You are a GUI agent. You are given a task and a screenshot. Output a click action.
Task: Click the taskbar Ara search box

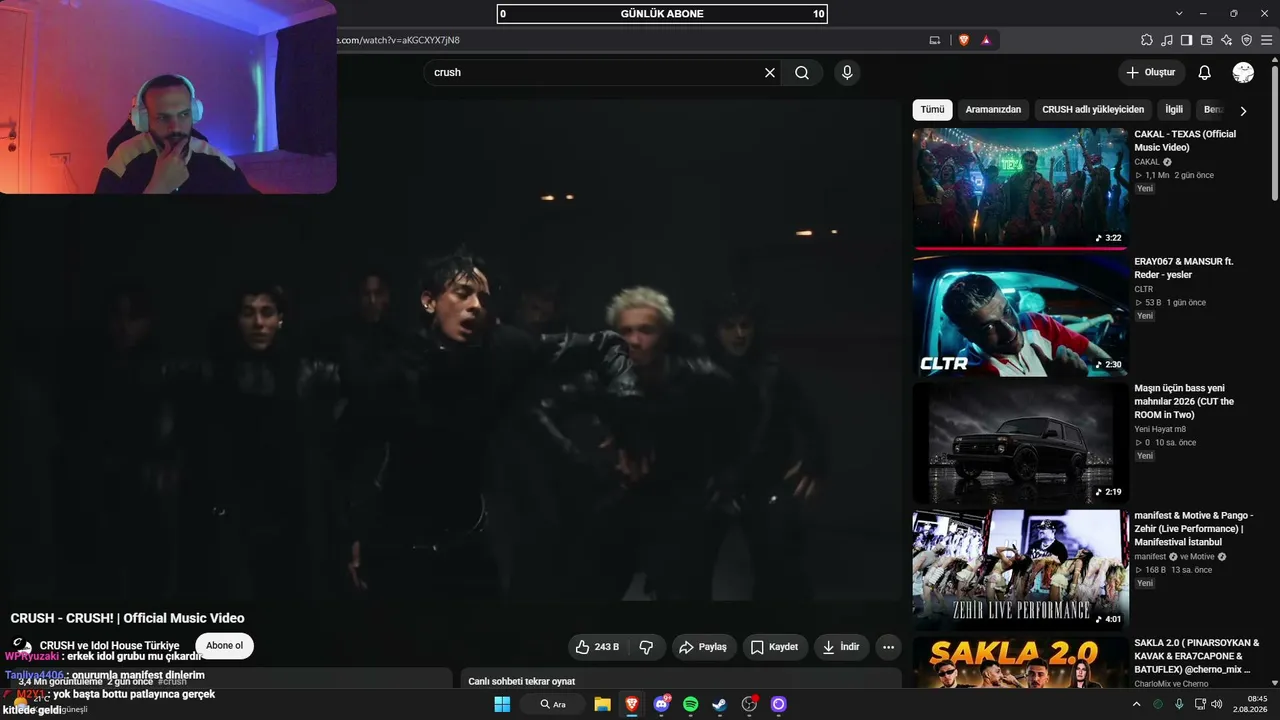(553, 704)
